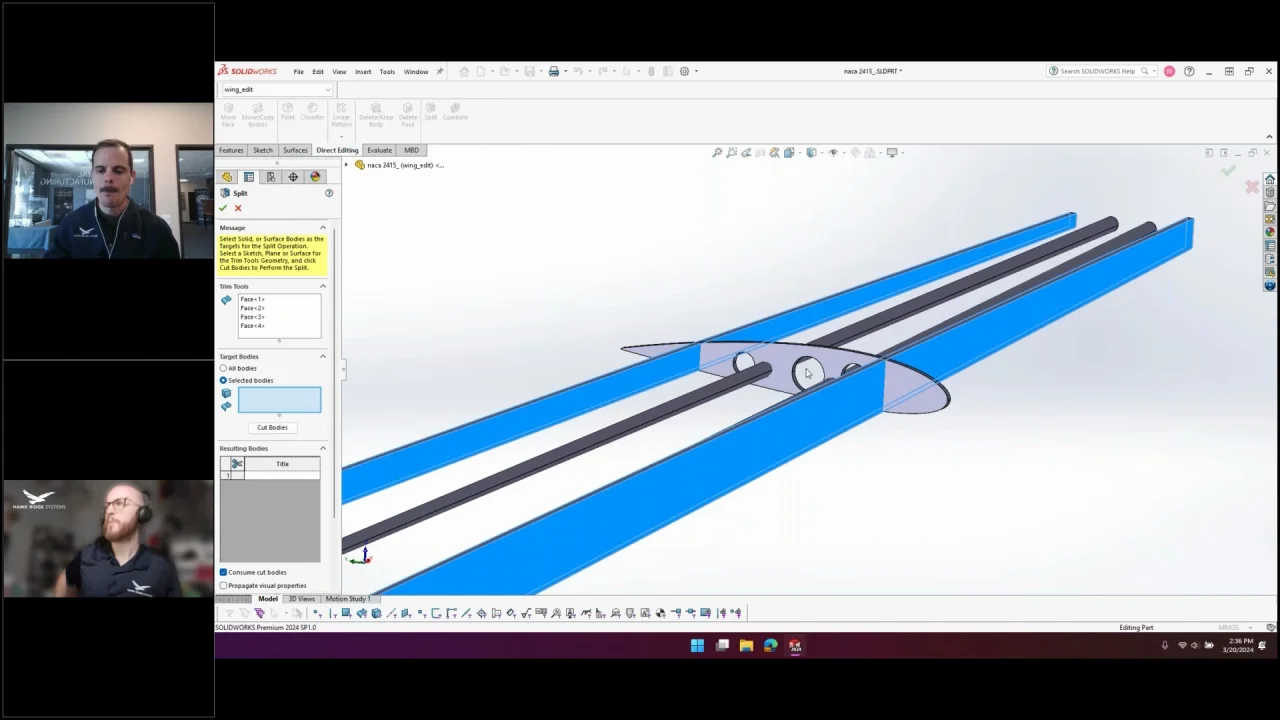Screen dimensions: 1280x720
Task: Switch to the Evaluate tab
Action: 379,150
